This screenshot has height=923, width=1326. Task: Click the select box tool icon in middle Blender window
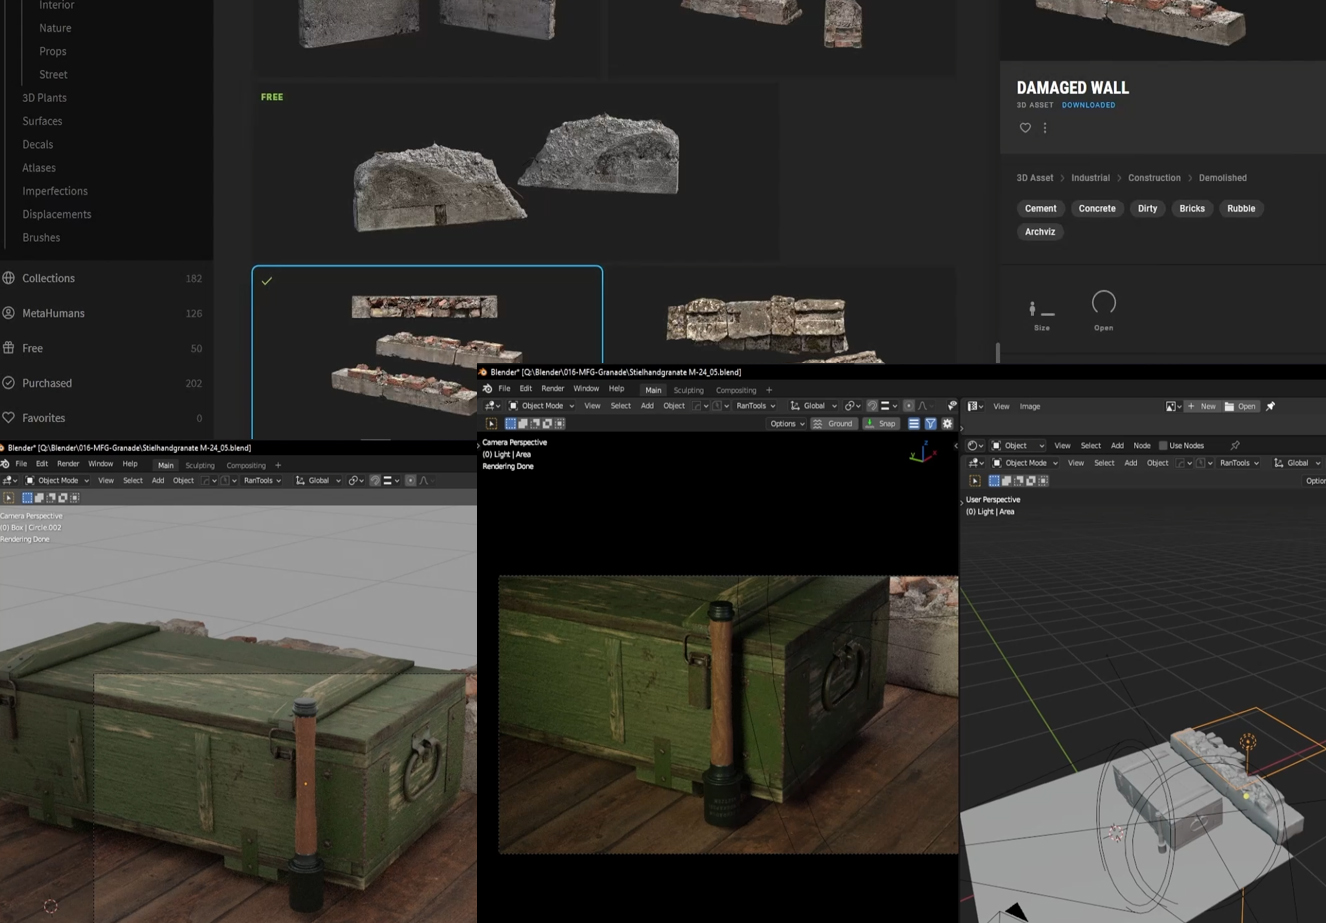[x=491, y=424]
